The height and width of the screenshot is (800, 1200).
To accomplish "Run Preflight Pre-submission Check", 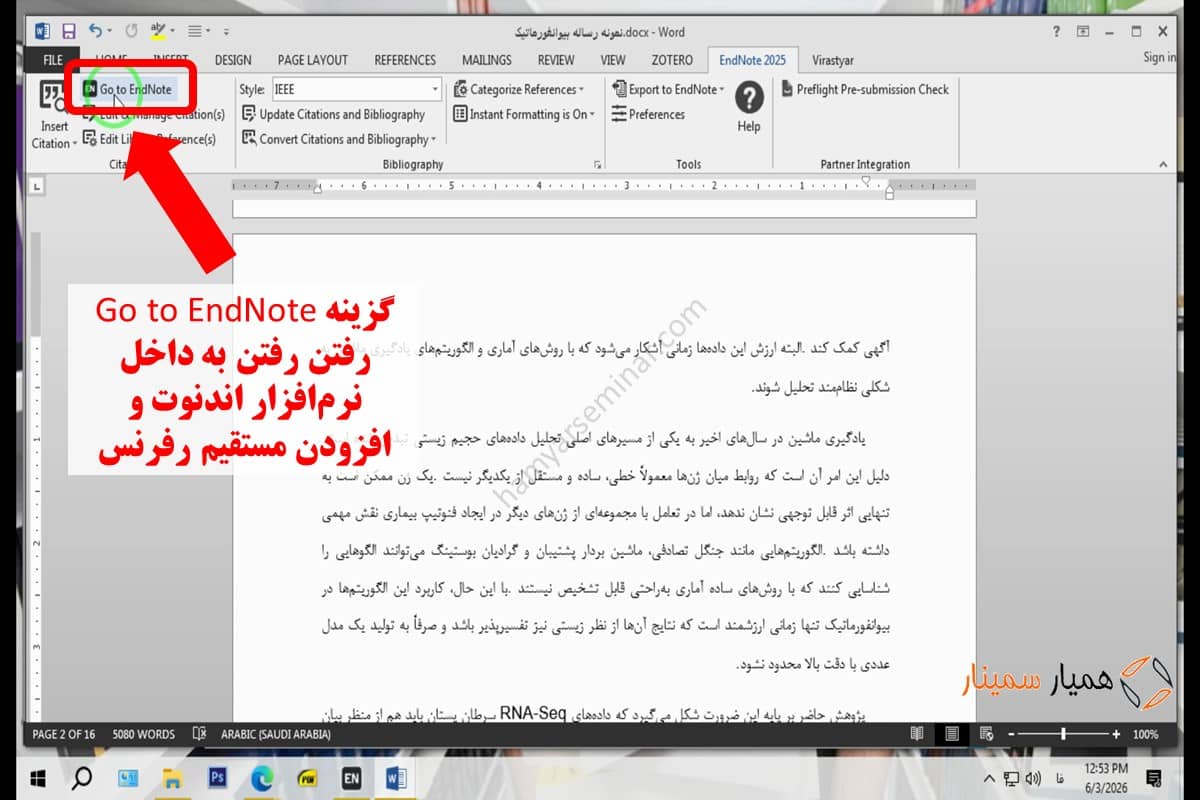I will (865, 89).
